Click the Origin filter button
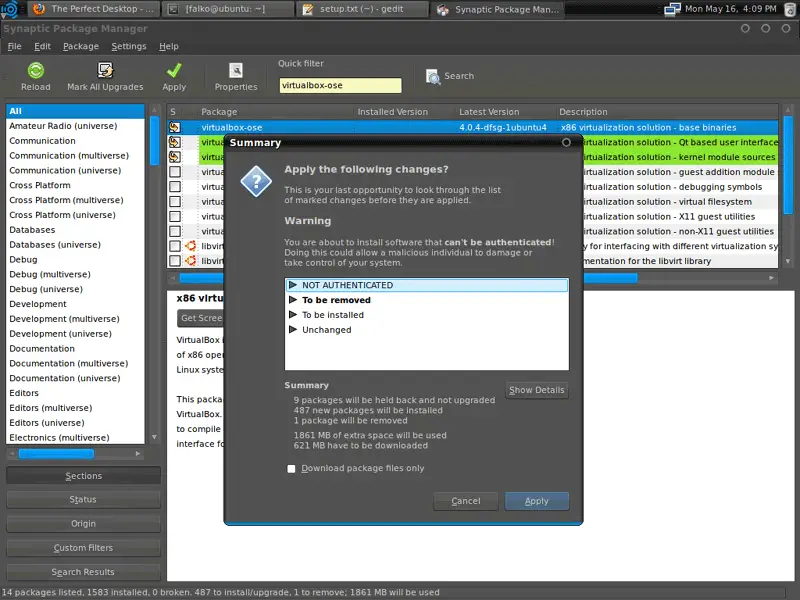The image size is (800, 600). pos(83,523)
